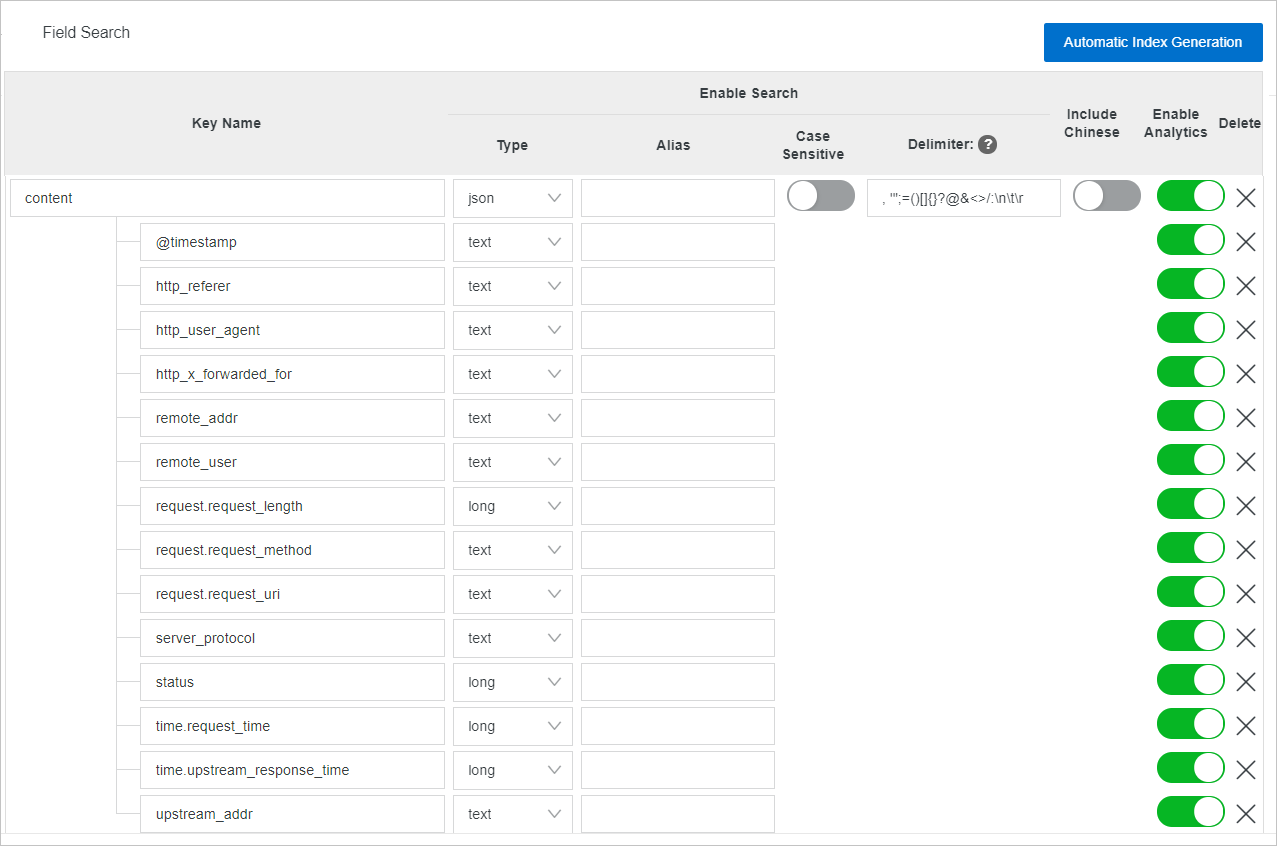
Task: Open type dropdown for server_protocol
Action: 513,638
